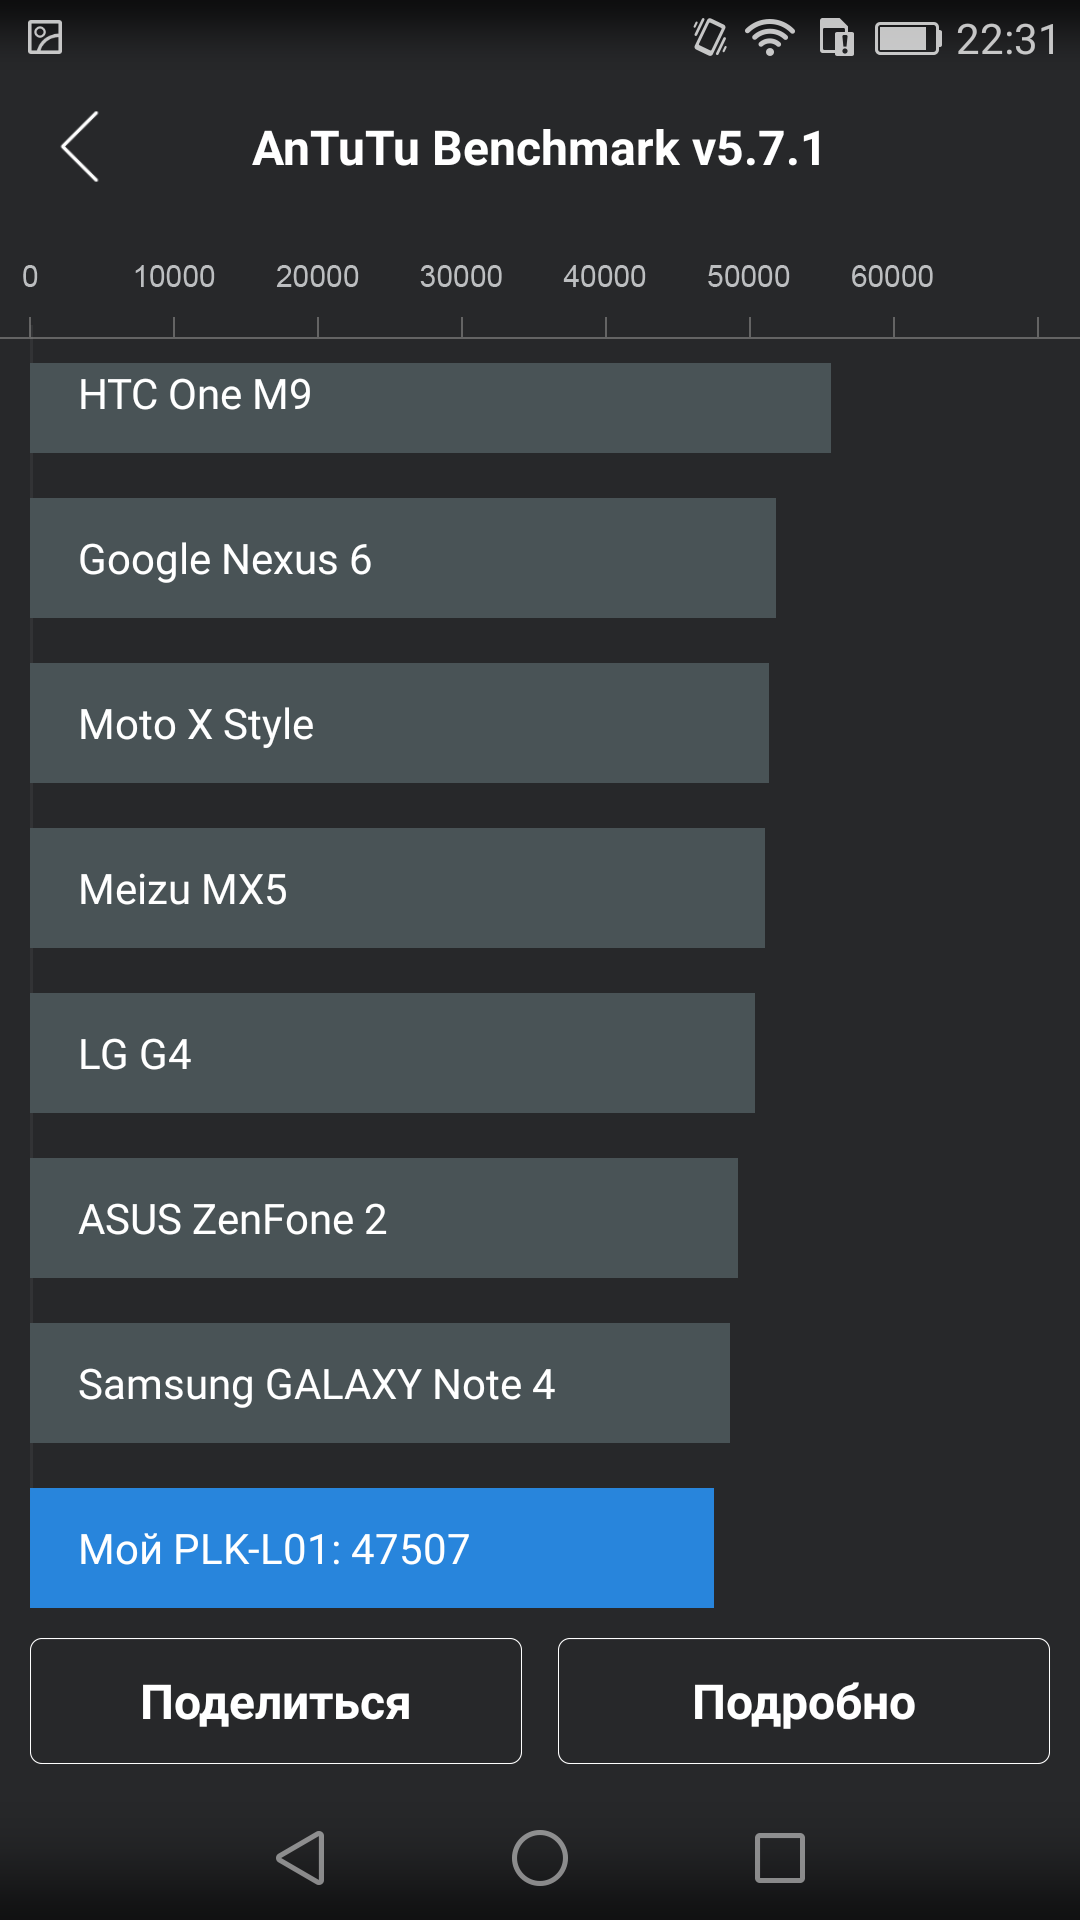Click the Поделиться share button

click(x=276, y=1701)
